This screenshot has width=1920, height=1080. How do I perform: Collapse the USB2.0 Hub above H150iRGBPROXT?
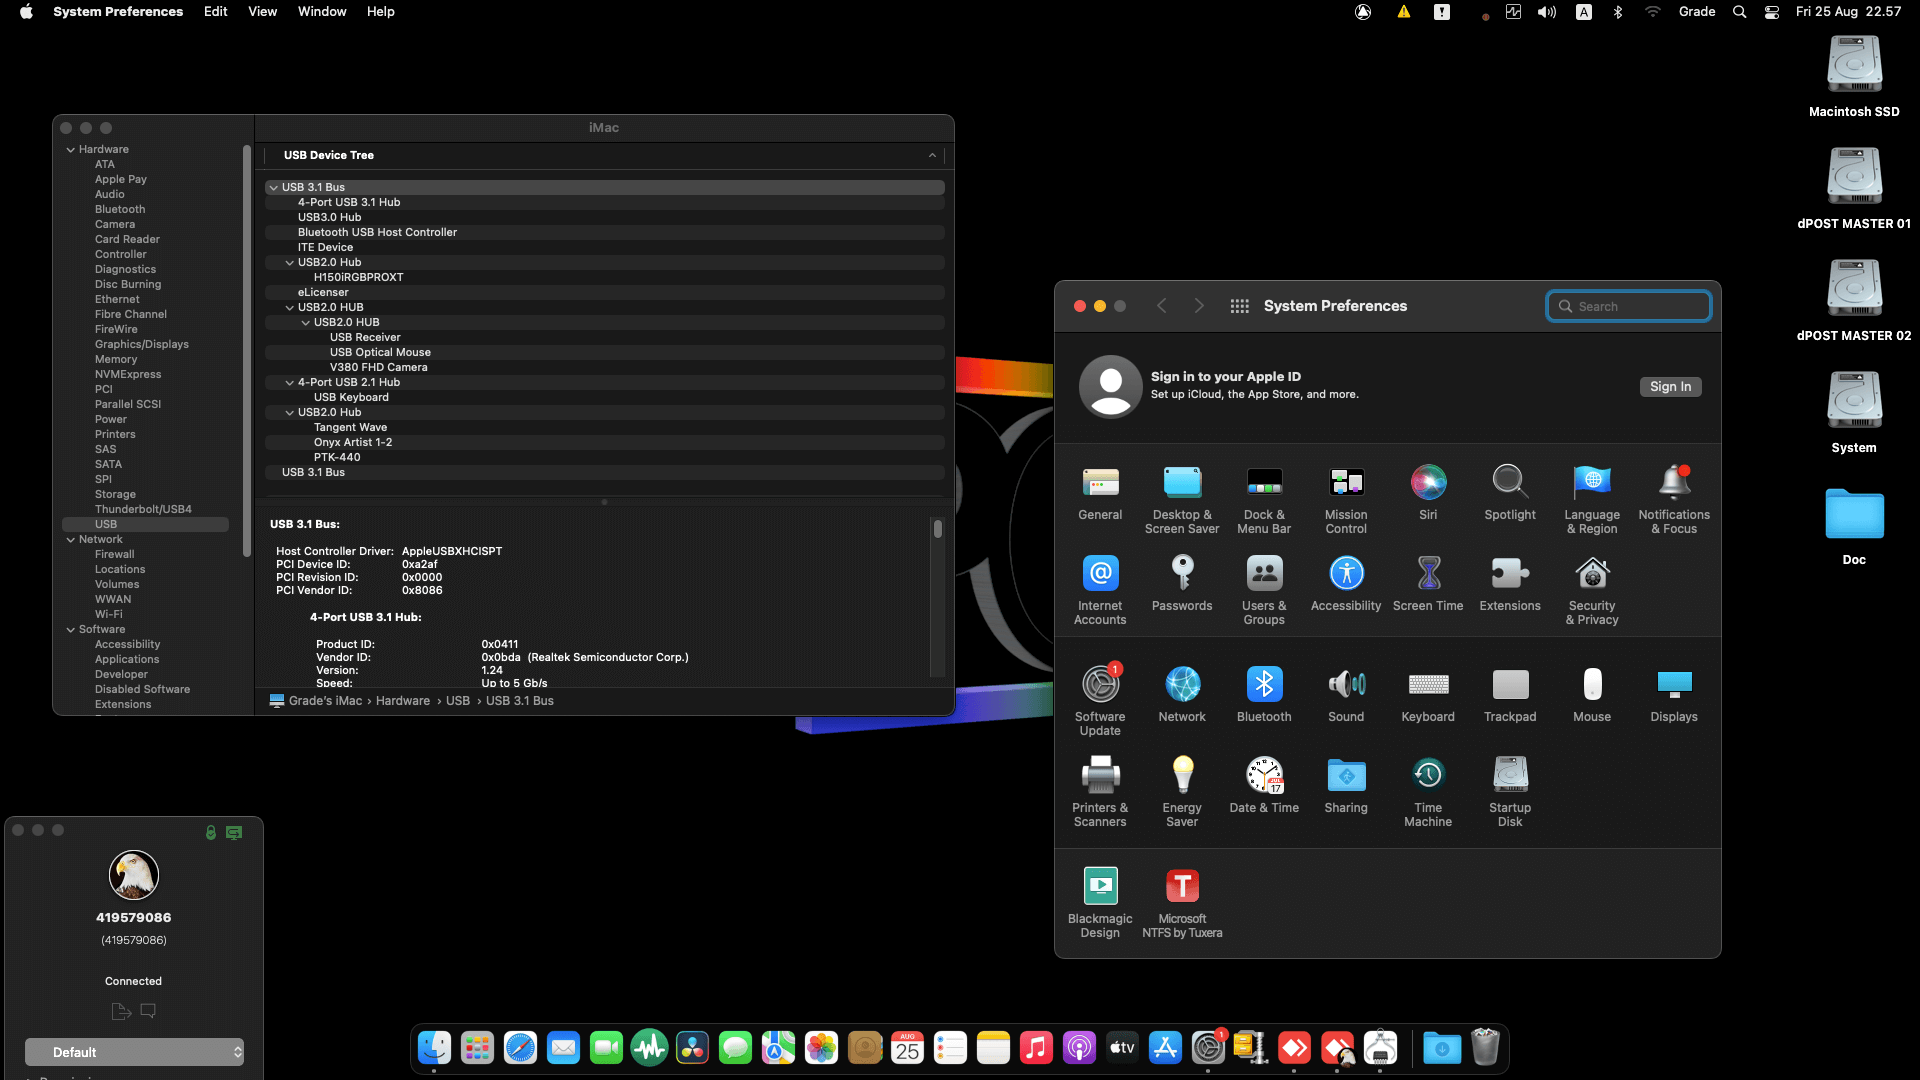point(290,263)
